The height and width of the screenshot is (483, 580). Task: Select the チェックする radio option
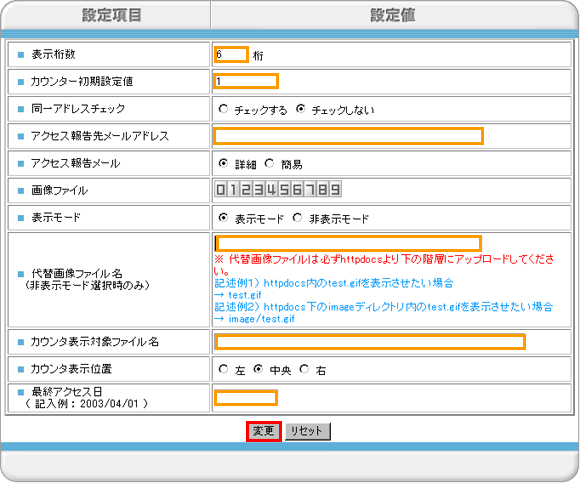pyautogui.click(x=223, y=109)
